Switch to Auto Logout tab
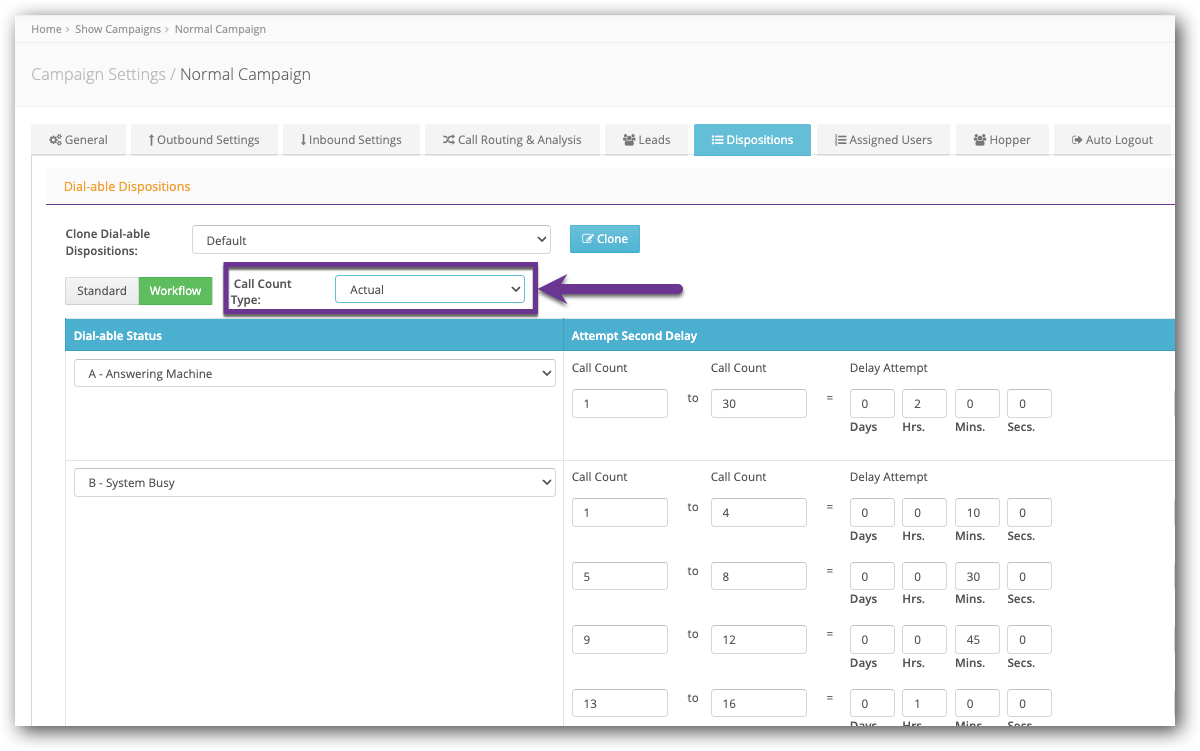This screenshot has height=751, width=1200. [1111, 140]
